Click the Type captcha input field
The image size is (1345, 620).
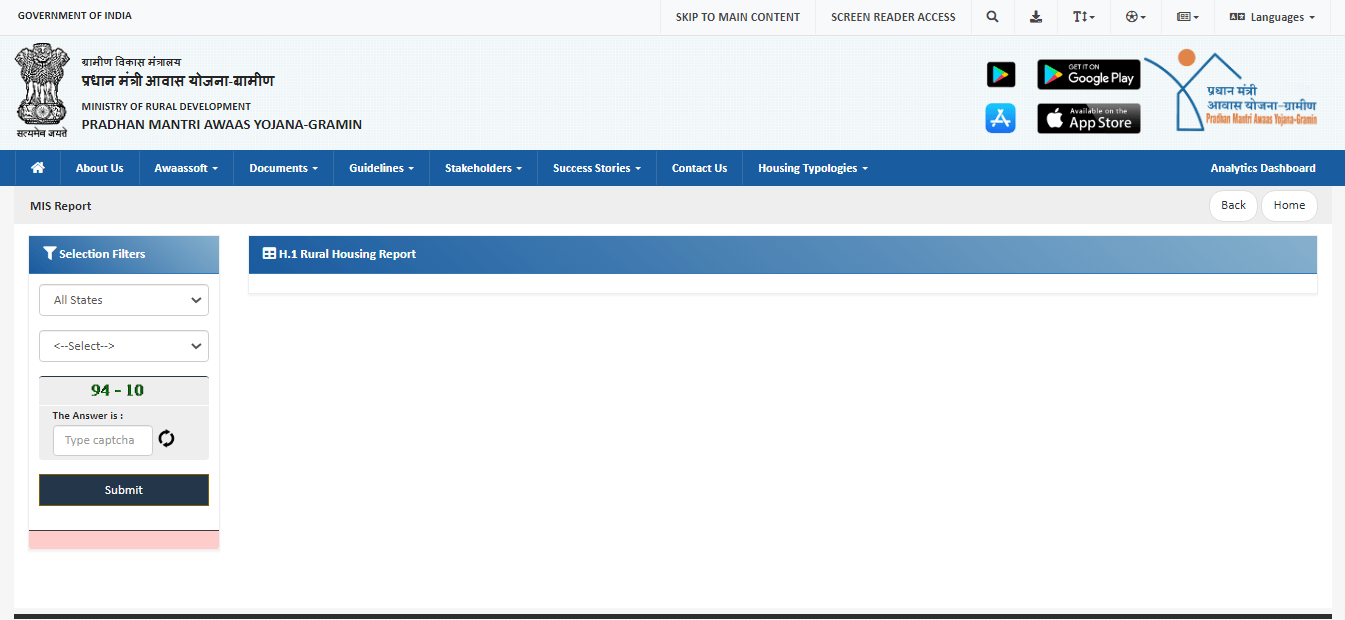point(103,440)
